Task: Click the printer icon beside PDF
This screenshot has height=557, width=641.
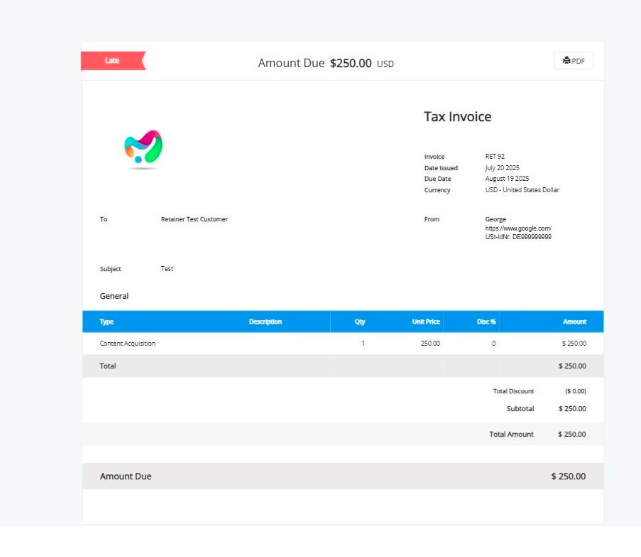Action: click(x=566, y=60)
